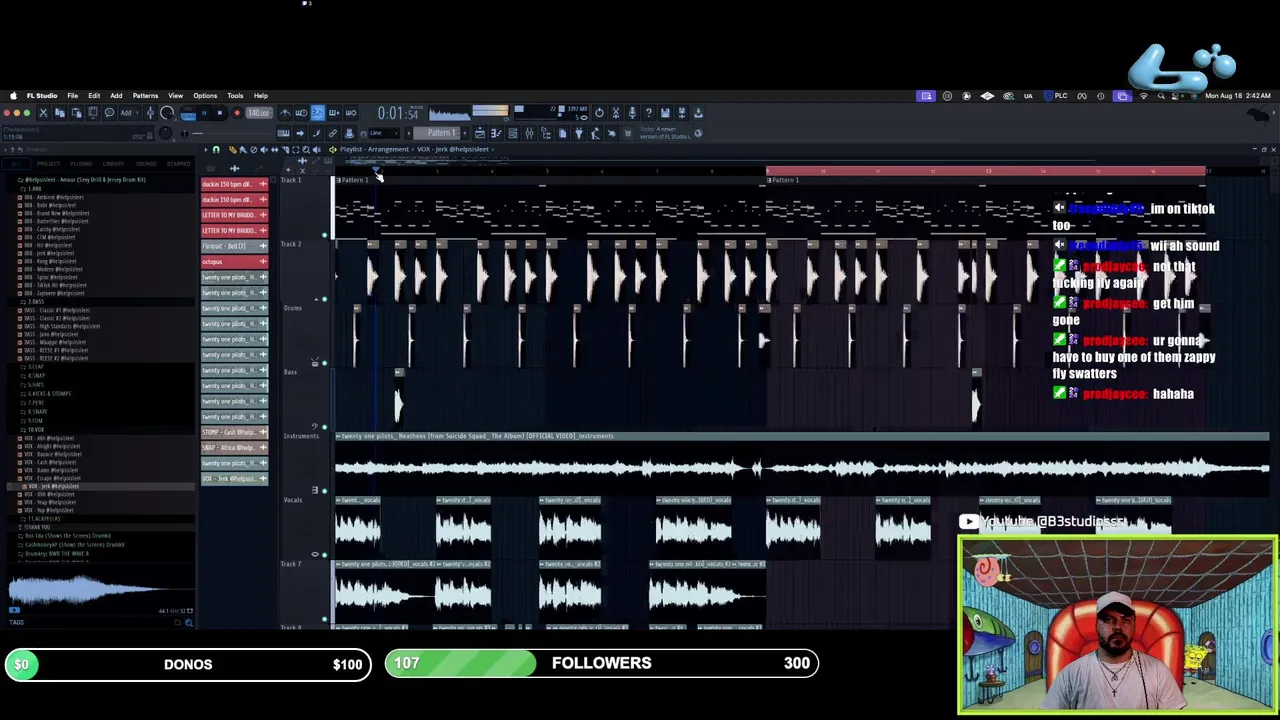Switch to the PLUGINS browser tab
Viewport: 1280px width, 720px height.
[x=81, y=164]
